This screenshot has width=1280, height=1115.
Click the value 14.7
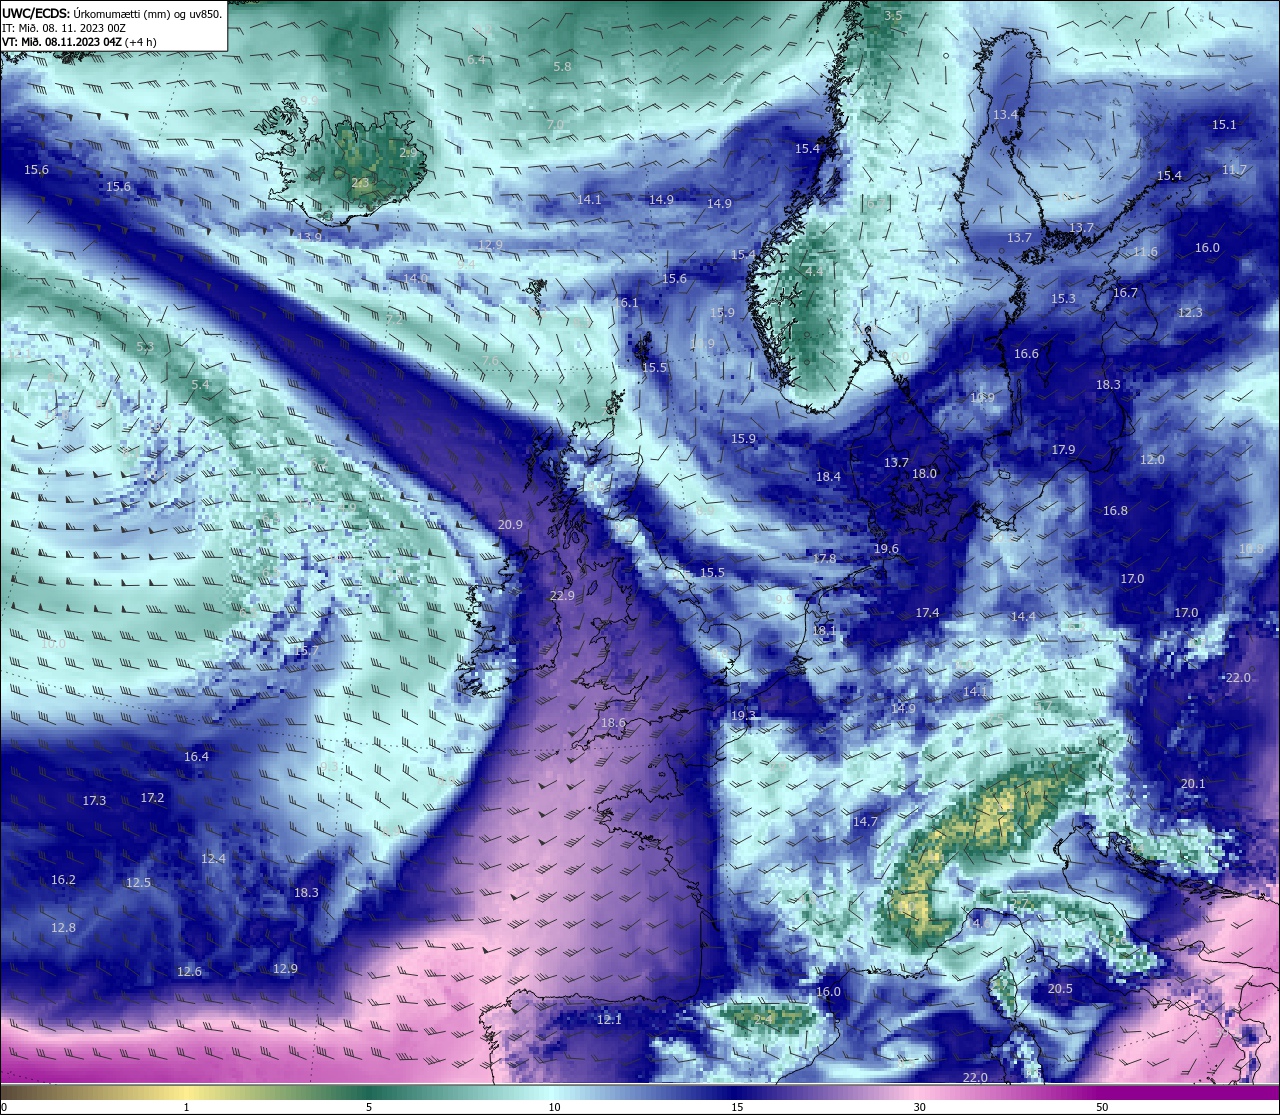[864, 821]
